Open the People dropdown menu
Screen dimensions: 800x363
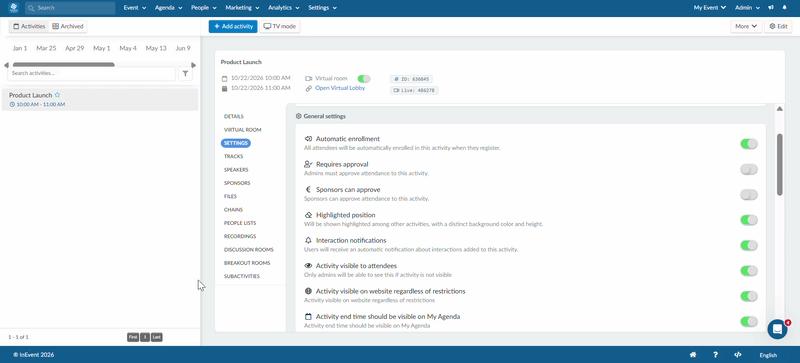[x=204, y=8]
